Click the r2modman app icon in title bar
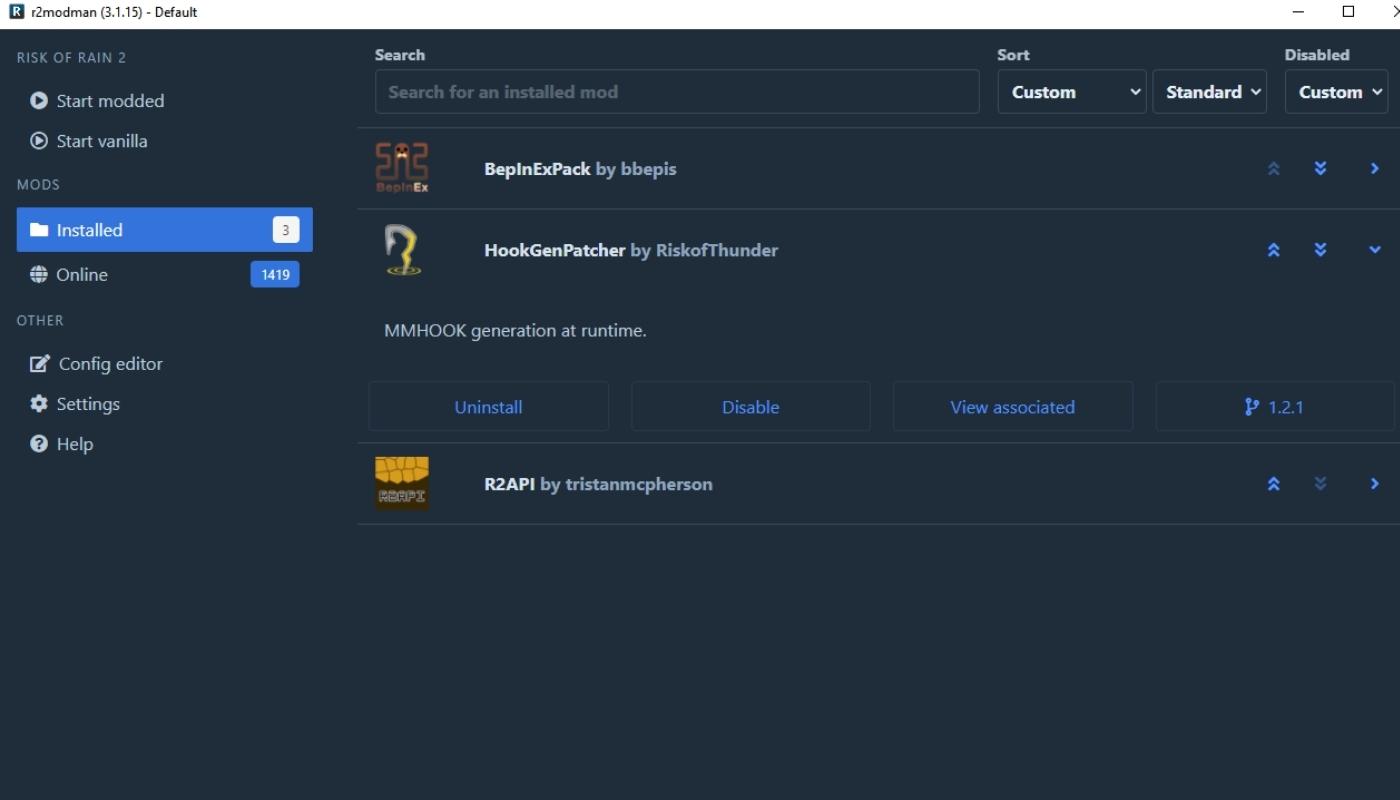 pos(16,12)
